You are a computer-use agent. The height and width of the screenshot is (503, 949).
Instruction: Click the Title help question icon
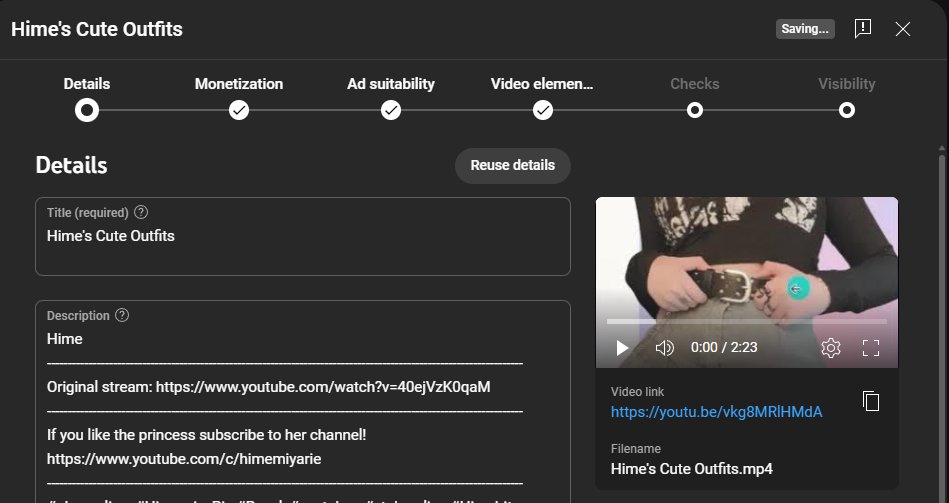point(141,212)
